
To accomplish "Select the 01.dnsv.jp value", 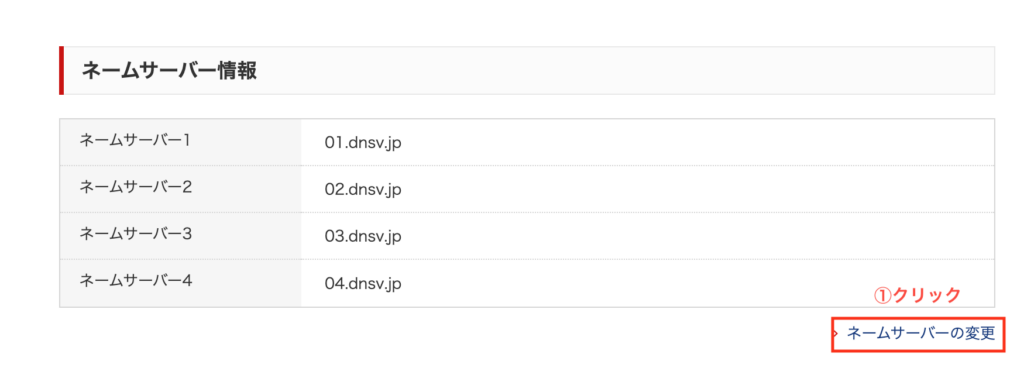I will [362, 142].
